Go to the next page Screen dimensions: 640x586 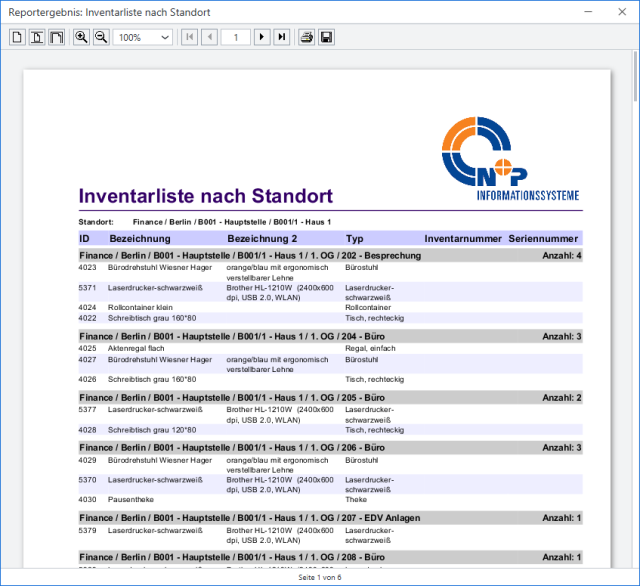262,38
